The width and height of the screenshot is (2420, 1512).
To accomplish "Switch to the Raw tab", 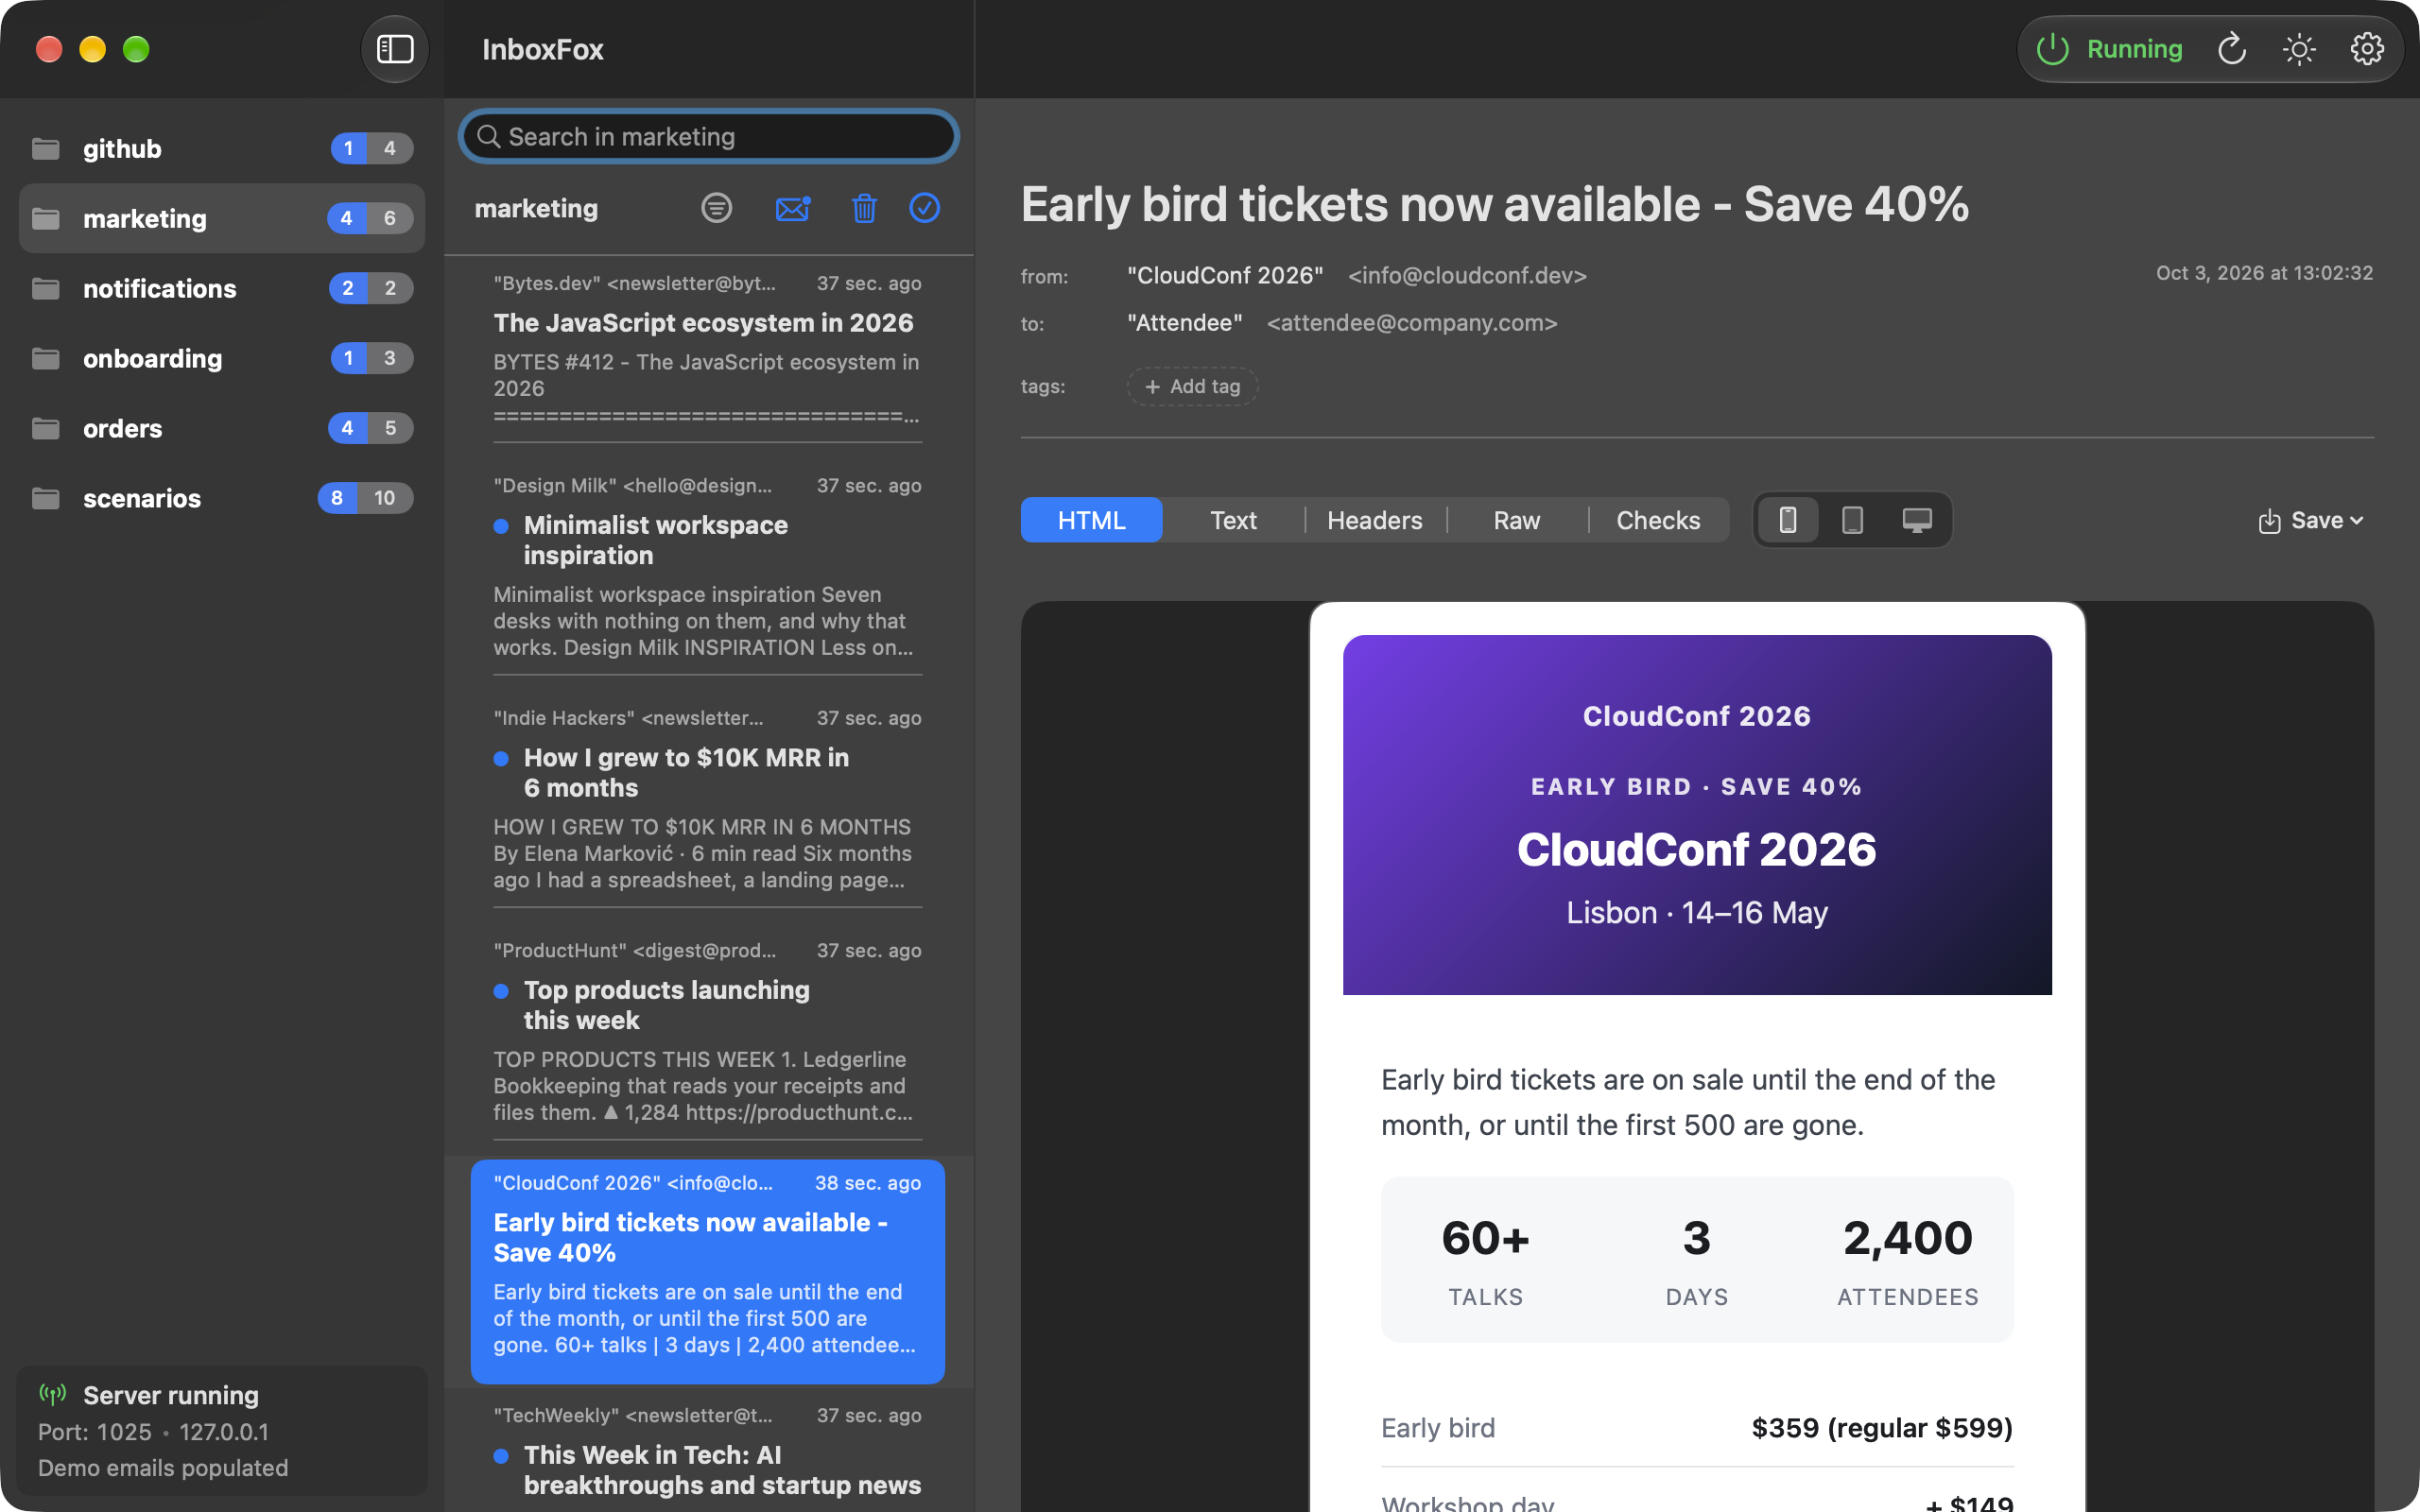I will pos(1517,520).
